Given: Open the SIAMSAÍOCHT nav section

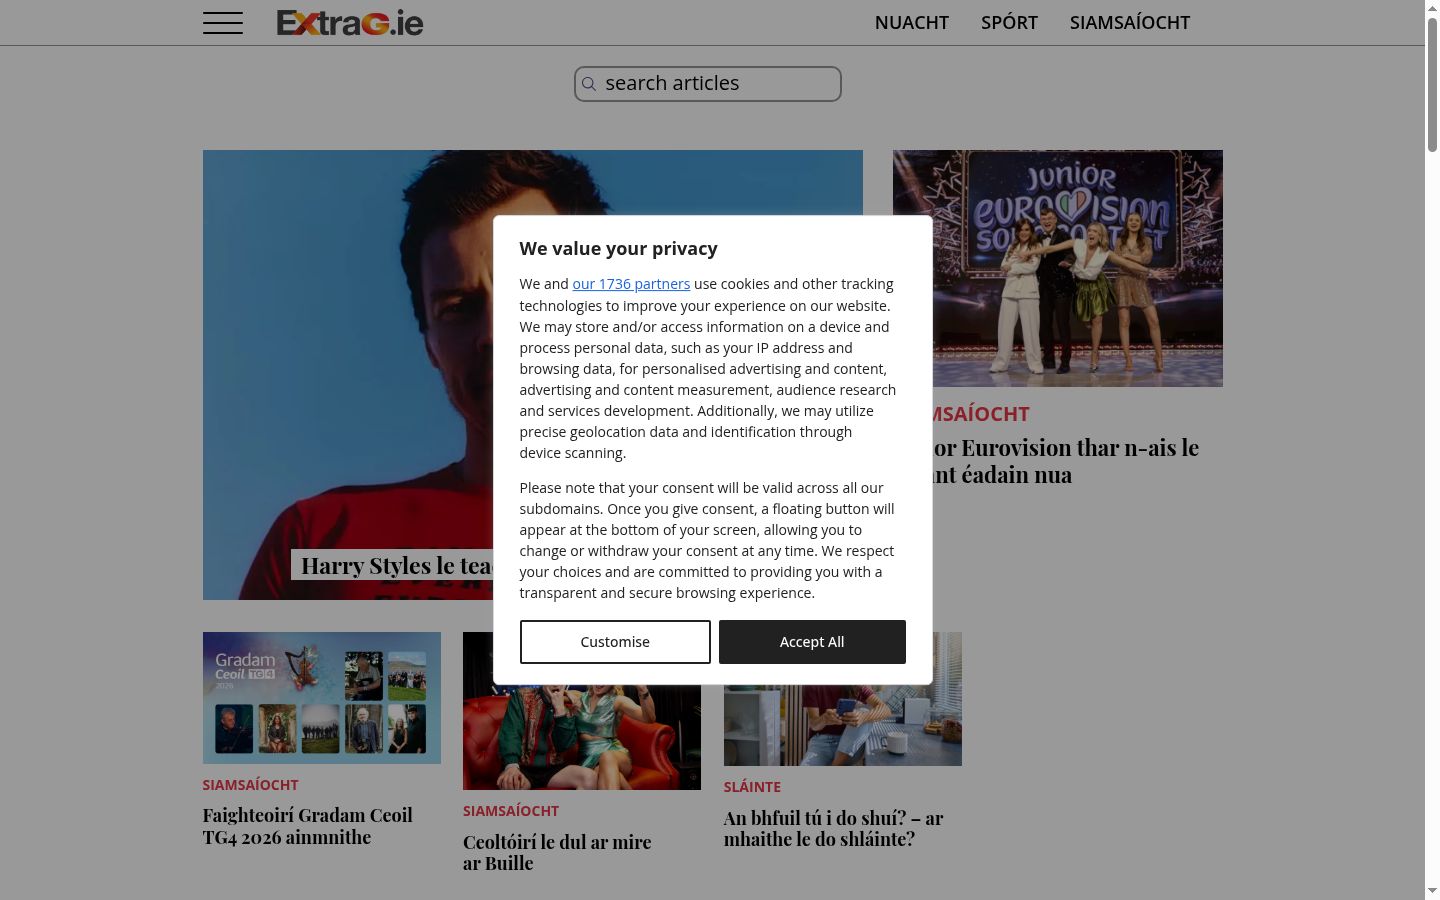Looking at the screenshot, I should click(x=1130, y=22).
